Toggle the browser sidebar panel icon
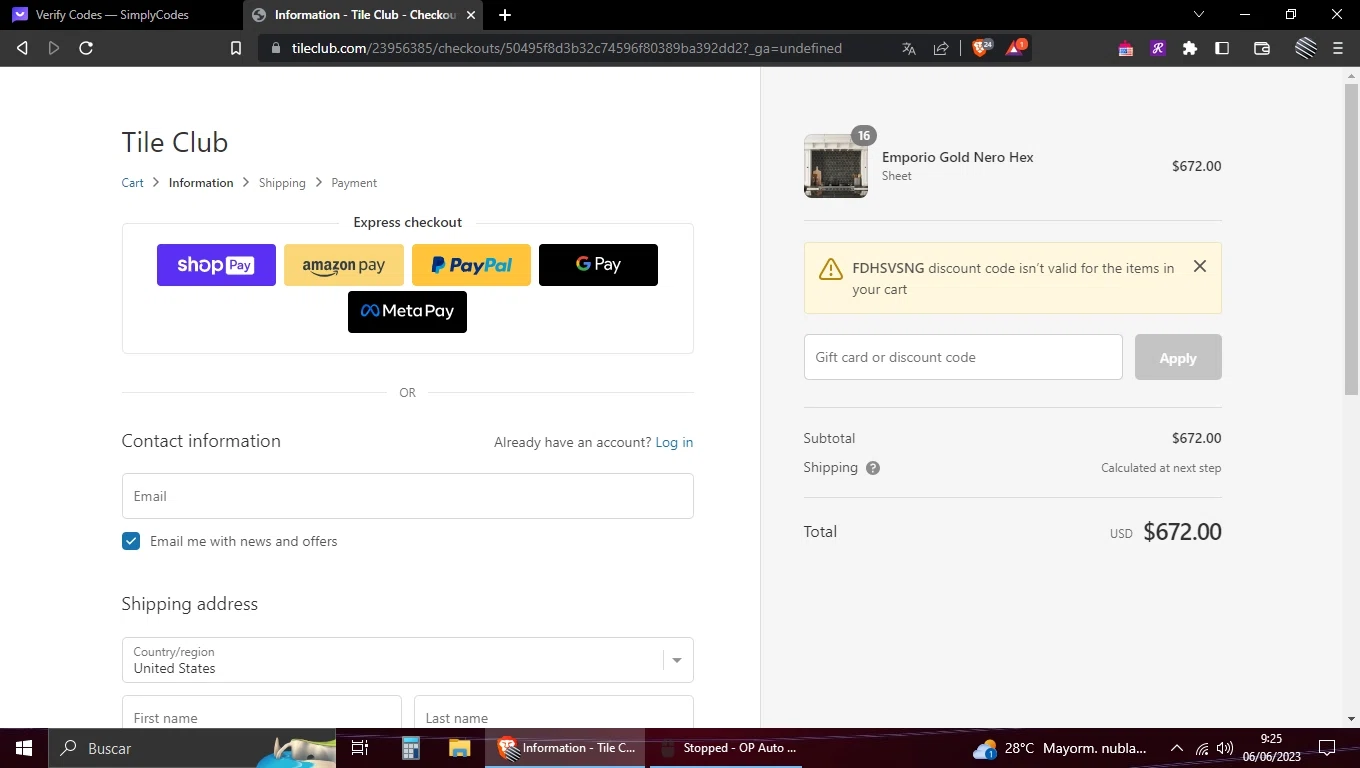1360x768 pixels. click(x=1222, y=48)
